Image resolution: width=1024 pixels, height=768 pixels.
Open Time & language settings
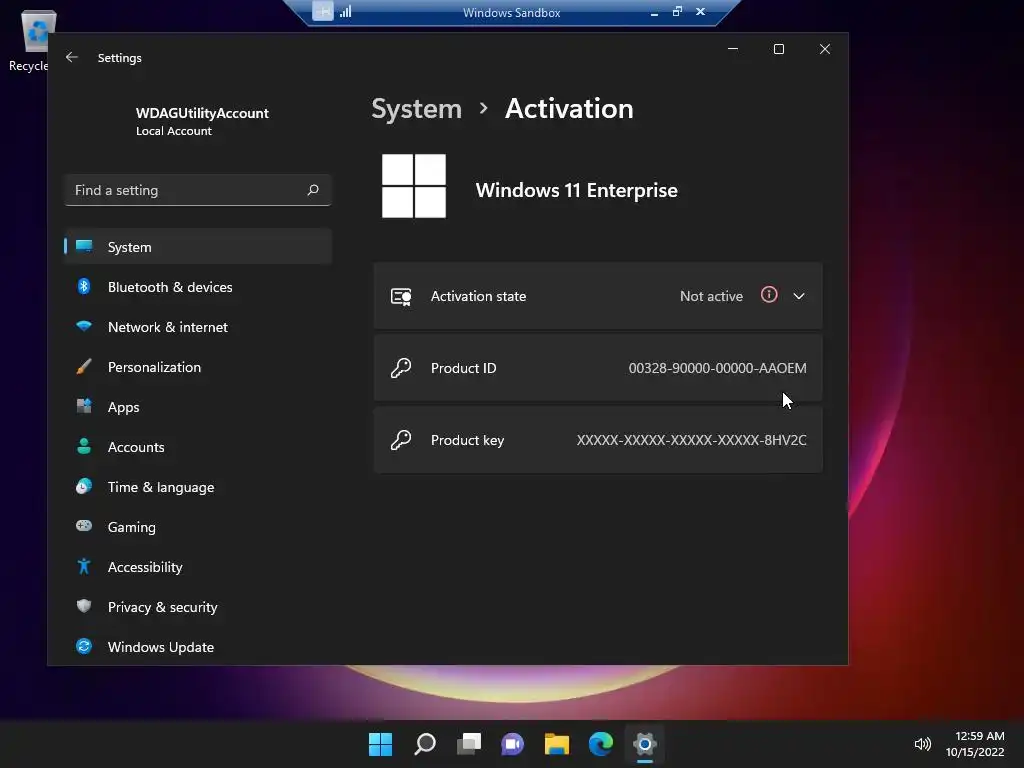click(198, 487)
